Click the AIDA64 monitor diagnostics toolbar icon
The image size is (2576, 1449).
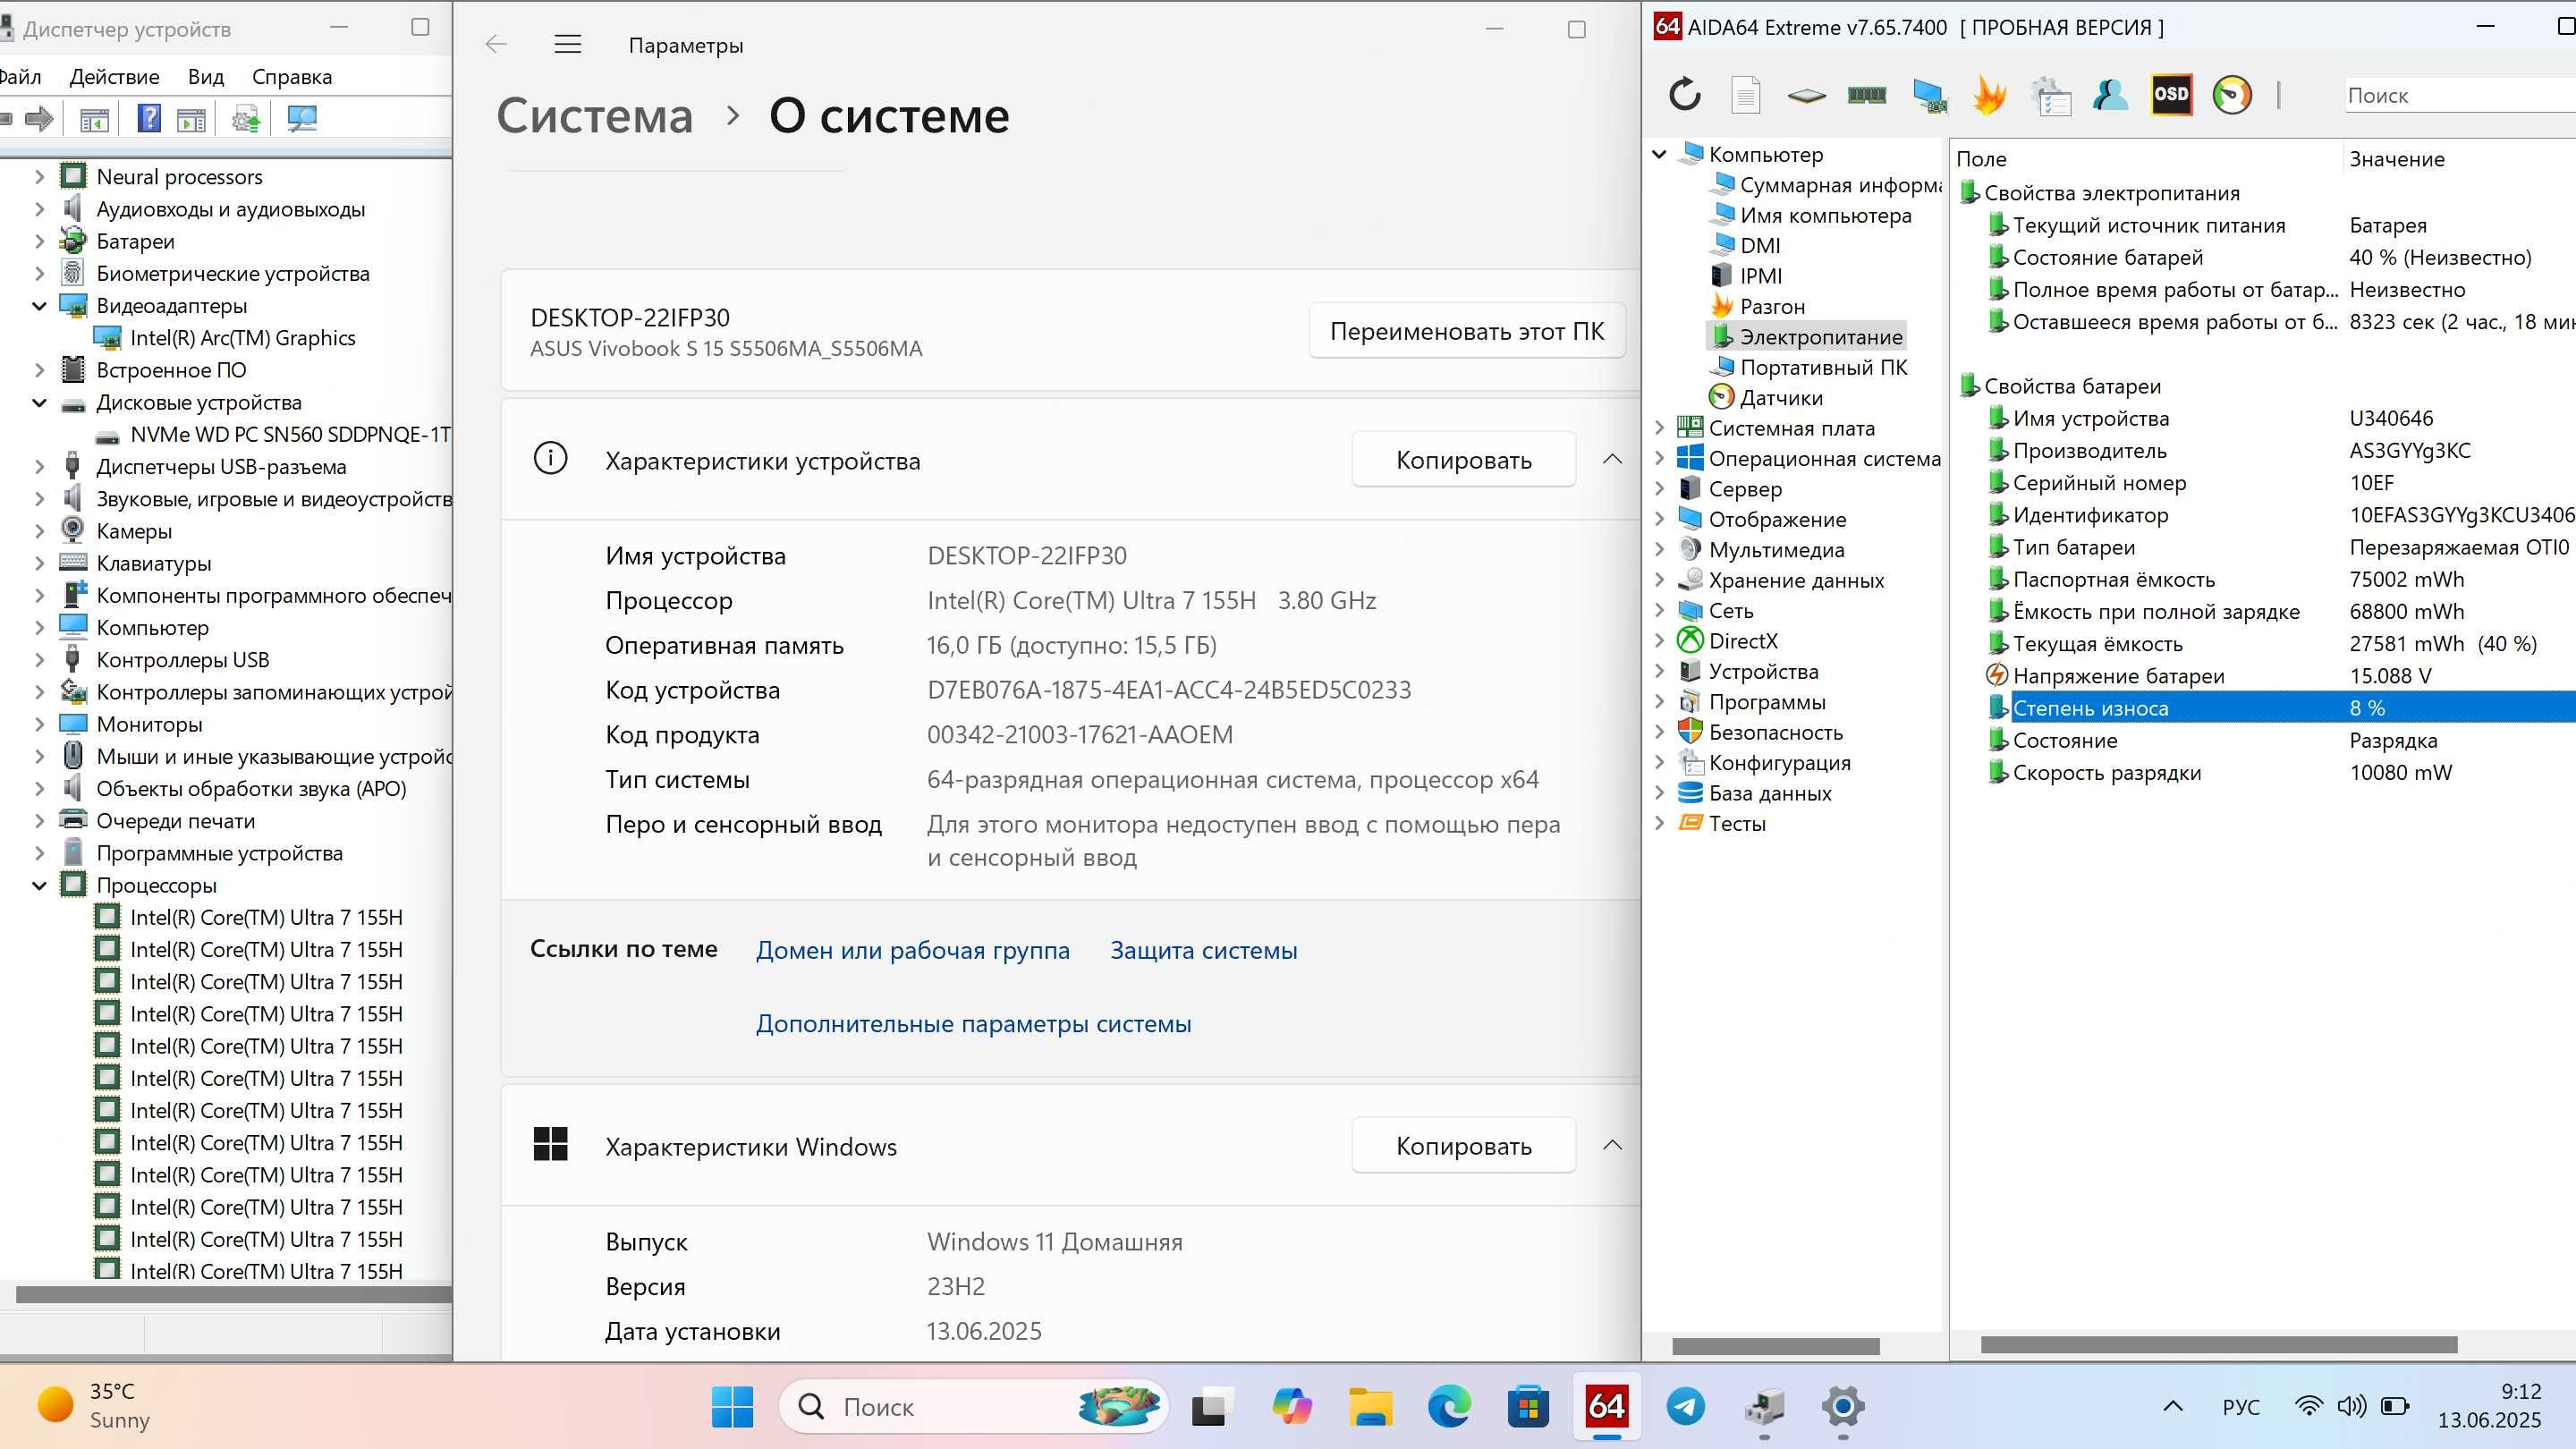(x=1929, y=95)
